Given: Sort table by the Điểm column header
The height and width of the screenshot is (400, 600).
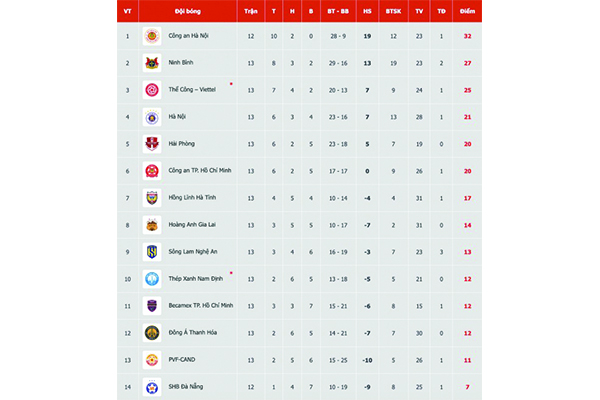Looking at the screenshot, I should point(466,11).
